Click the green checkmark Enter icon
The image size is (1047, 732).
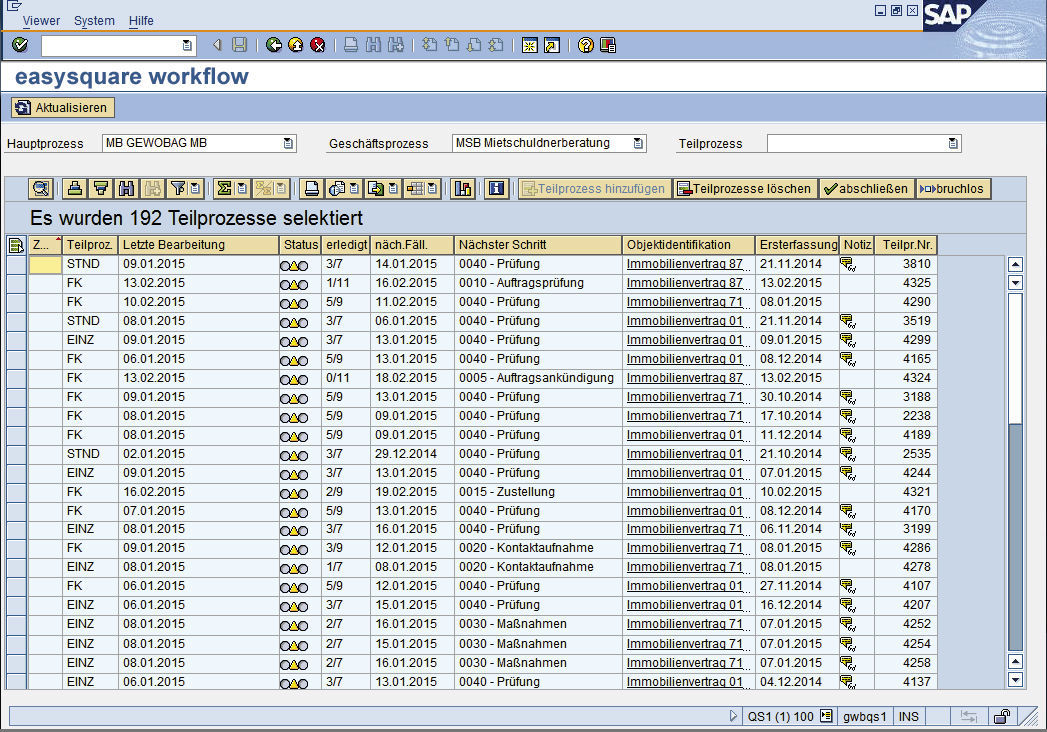[x=18, y=44]
